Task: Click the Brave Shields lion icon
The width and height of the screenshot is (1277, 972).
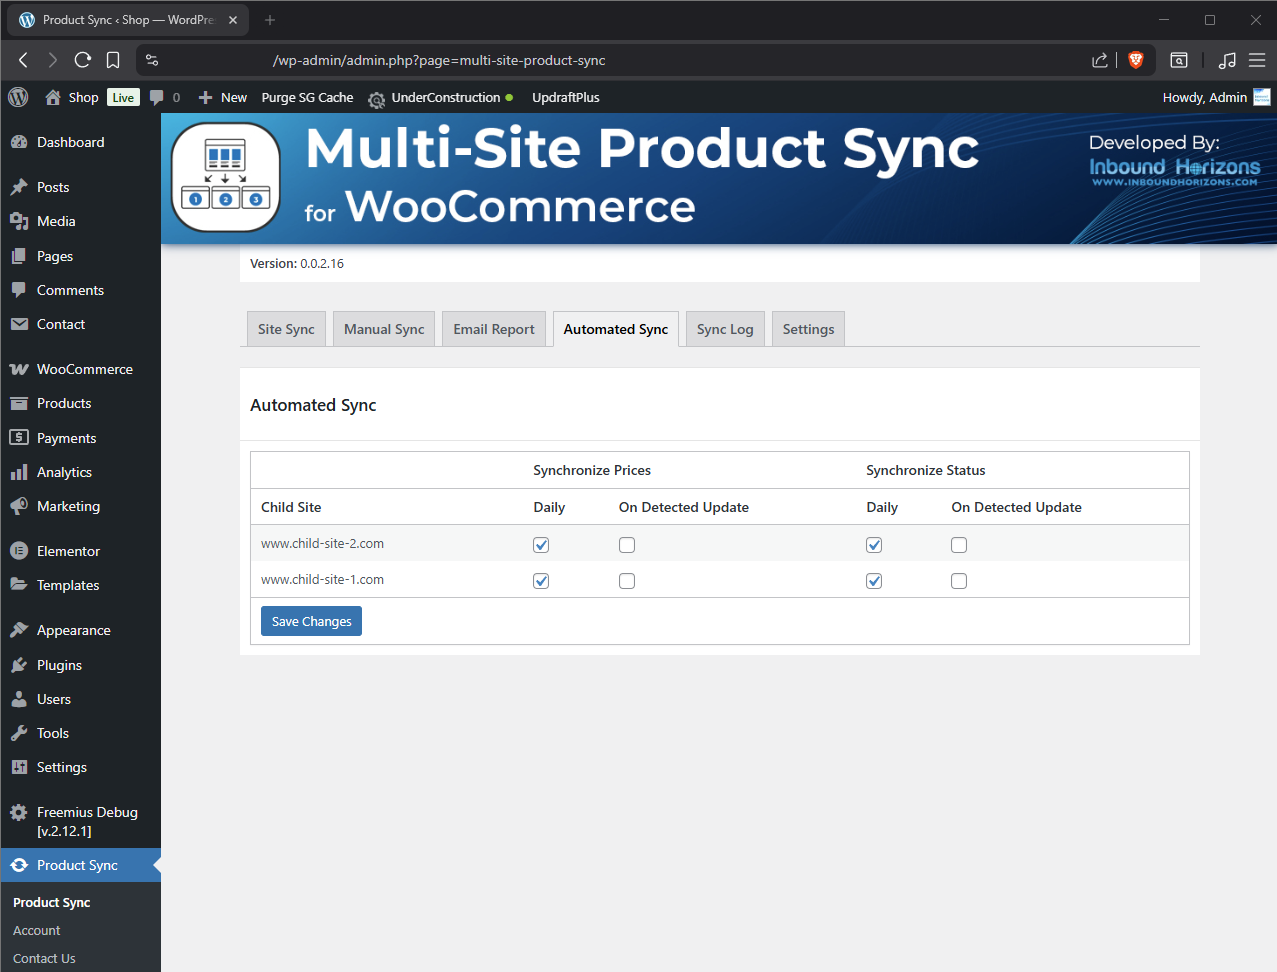Action: 1135,60
